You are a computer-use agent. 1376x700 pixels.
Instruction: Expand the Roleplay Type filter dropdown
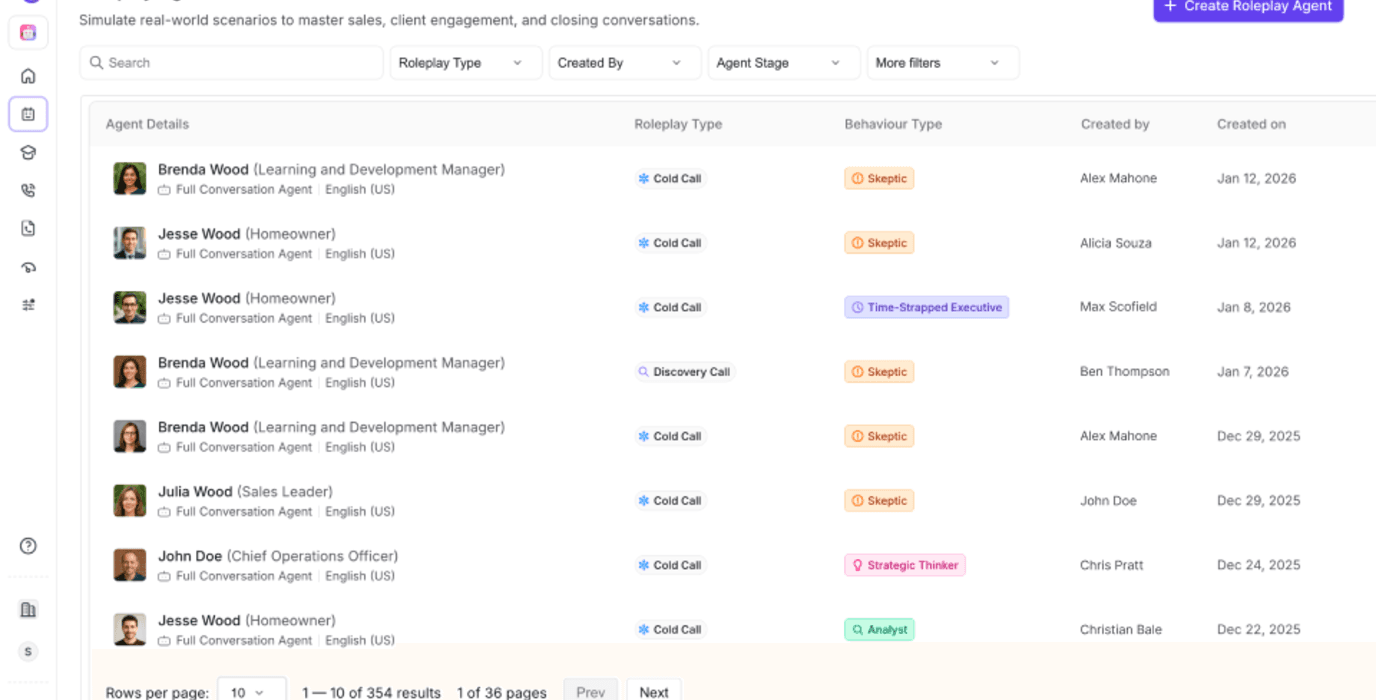tap(465, 63)
